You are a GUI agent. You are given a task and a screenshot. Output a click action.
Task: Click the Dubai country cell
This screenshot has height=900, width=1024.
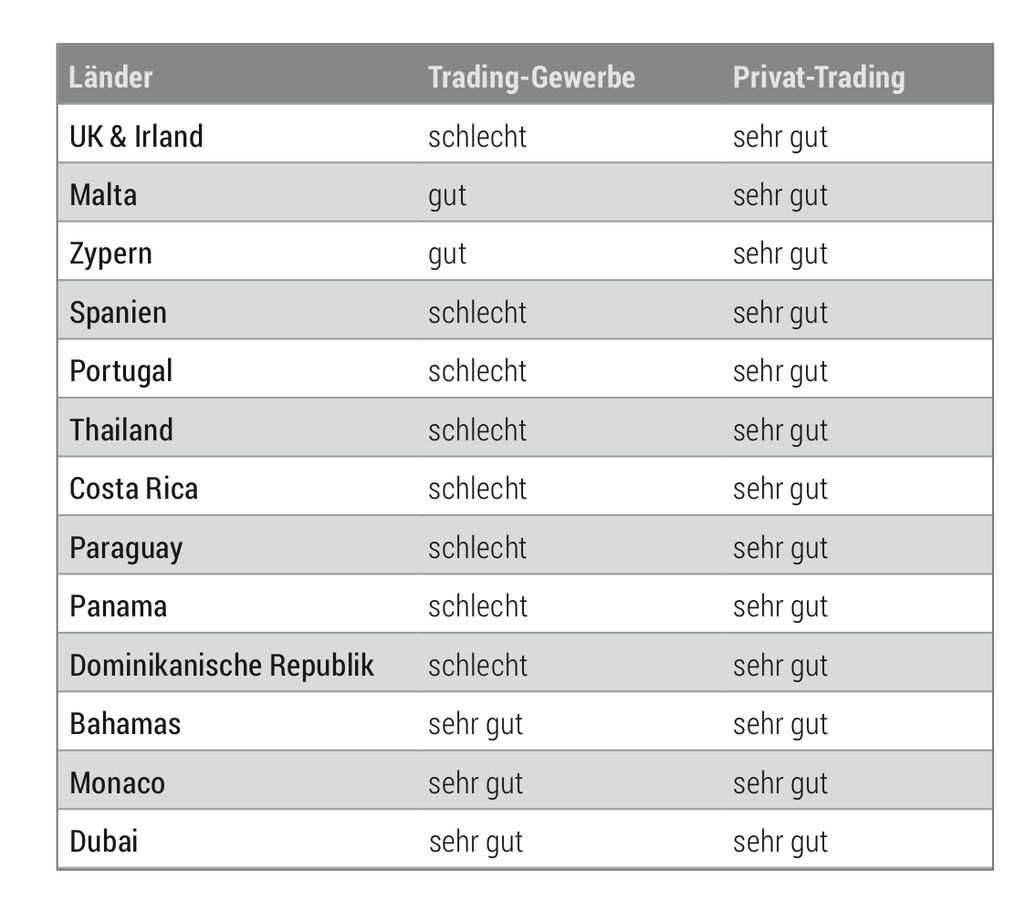coord(103,841)
